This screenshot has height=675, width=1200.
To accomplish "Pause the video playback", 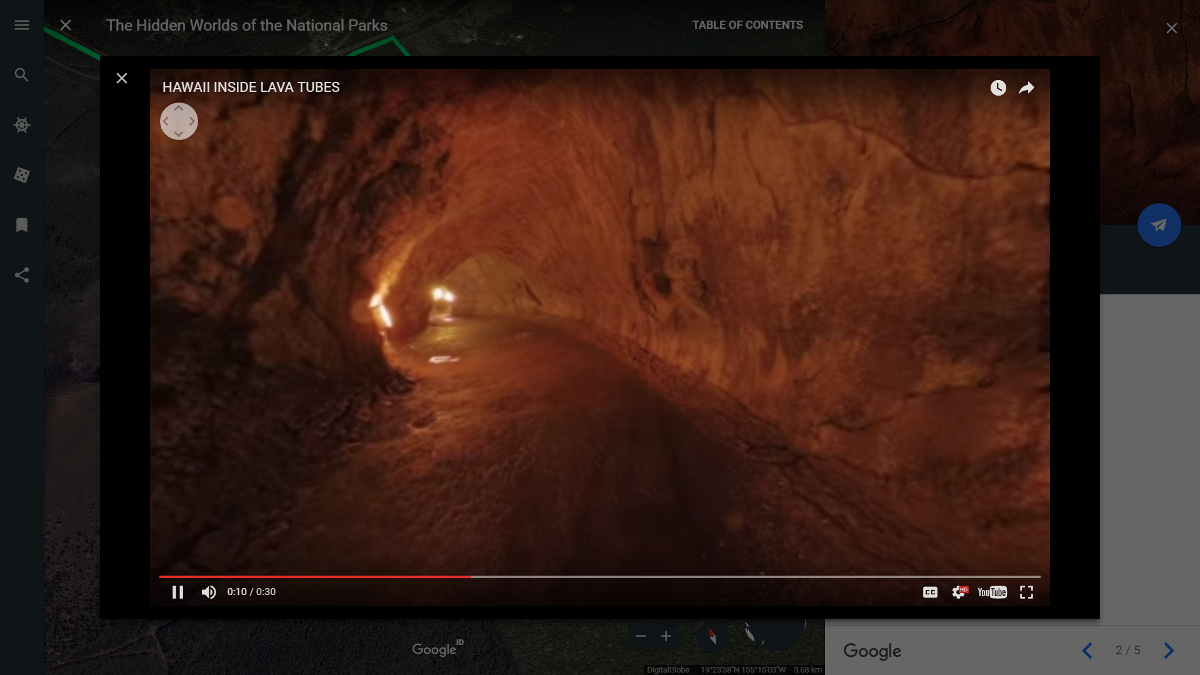I will [178, 592].
